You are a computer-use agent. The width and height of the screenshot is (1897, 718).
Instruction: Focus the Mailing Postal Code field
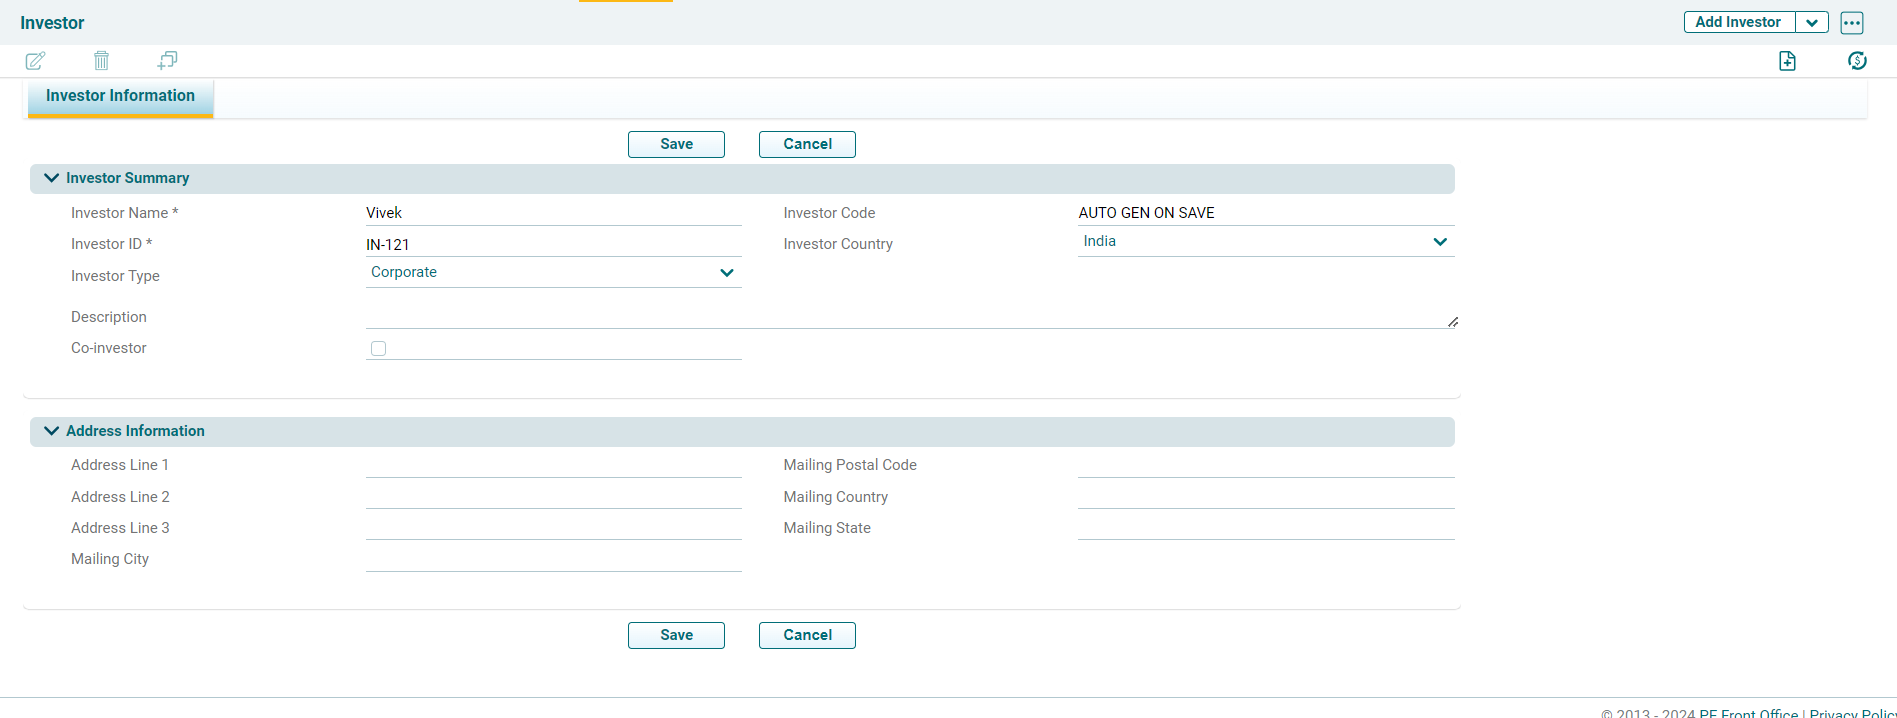1265,465
